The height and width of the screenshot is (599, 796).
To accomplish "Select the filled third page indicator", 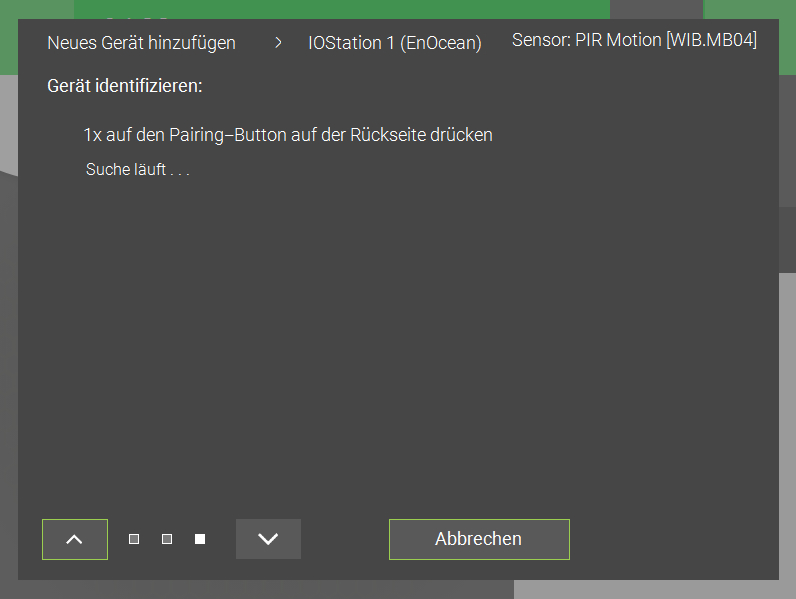I will [x=200, y=539].
